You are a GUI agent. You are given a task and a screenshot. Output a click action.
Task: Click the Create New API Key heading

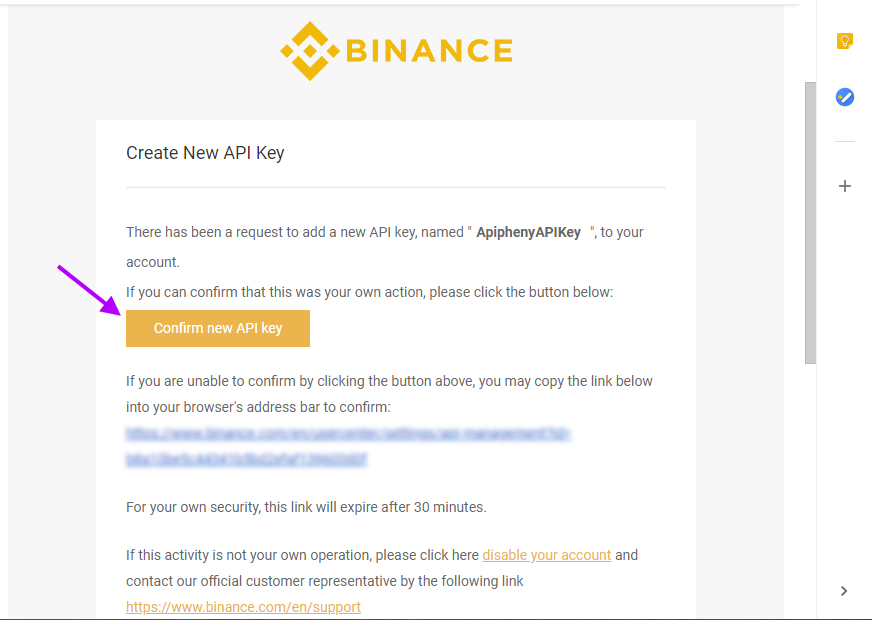(x=205, y=153)
